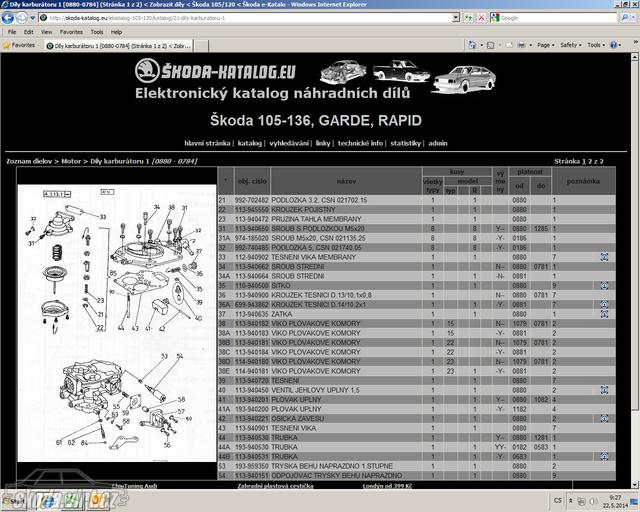This screenshot has height=512, width=640.
Task: Click the carburetor exploded diagram image
Action: [x=117, y=323]
